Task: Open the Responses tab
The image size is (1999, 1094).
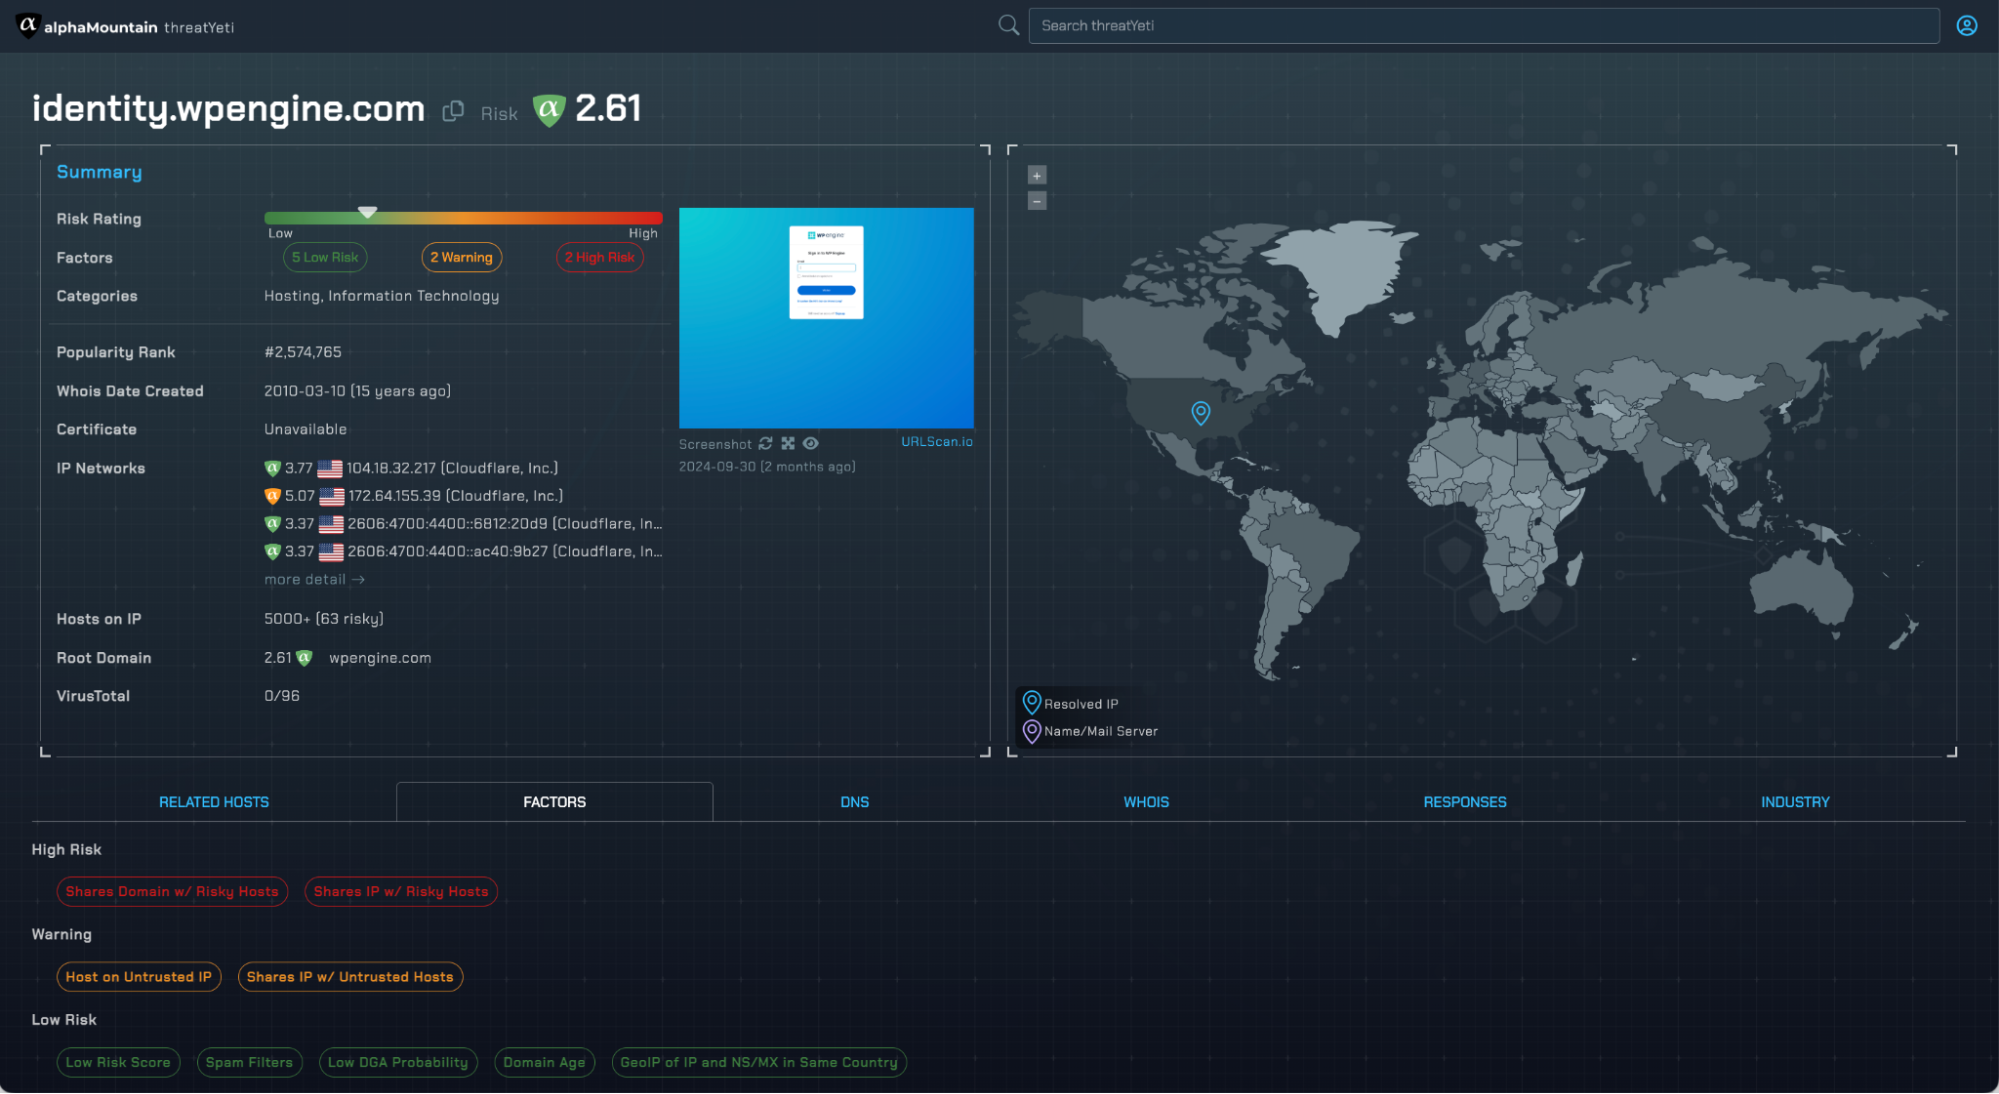Action: tap(1465, 802)
